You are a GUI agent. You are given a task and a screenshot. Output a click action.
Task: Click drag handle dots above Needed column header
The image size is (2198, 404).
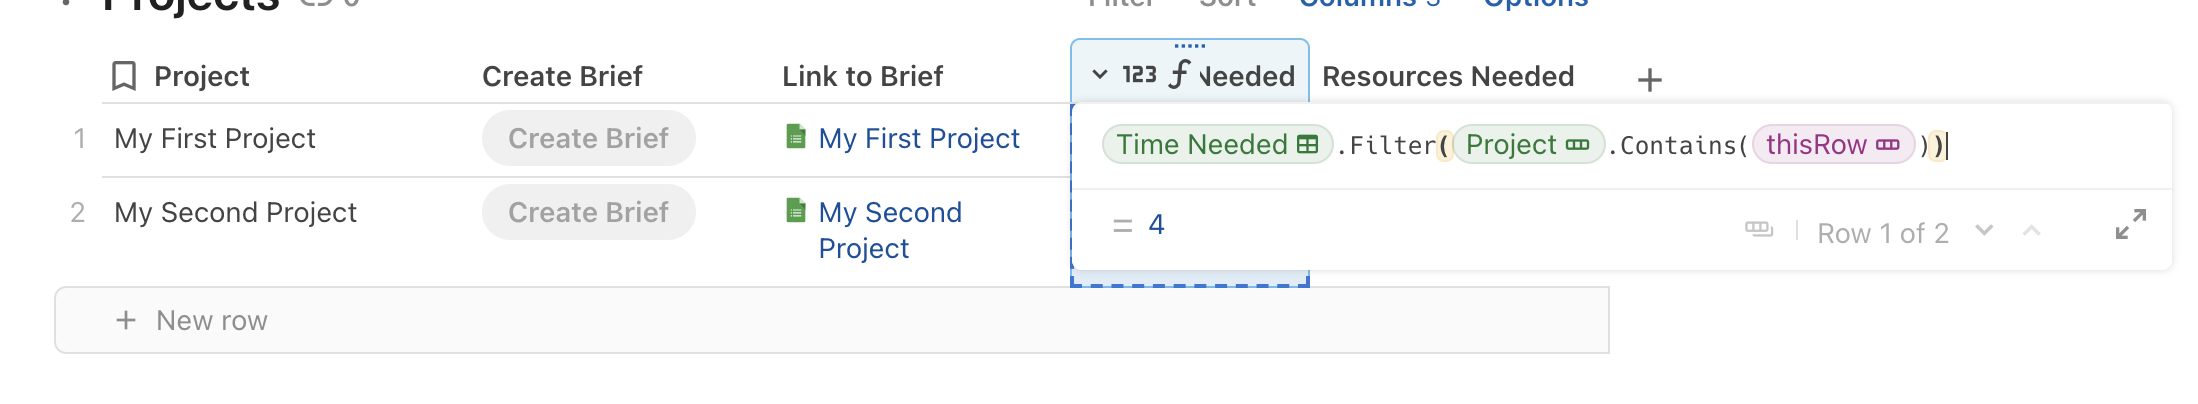pos(1189,46)
